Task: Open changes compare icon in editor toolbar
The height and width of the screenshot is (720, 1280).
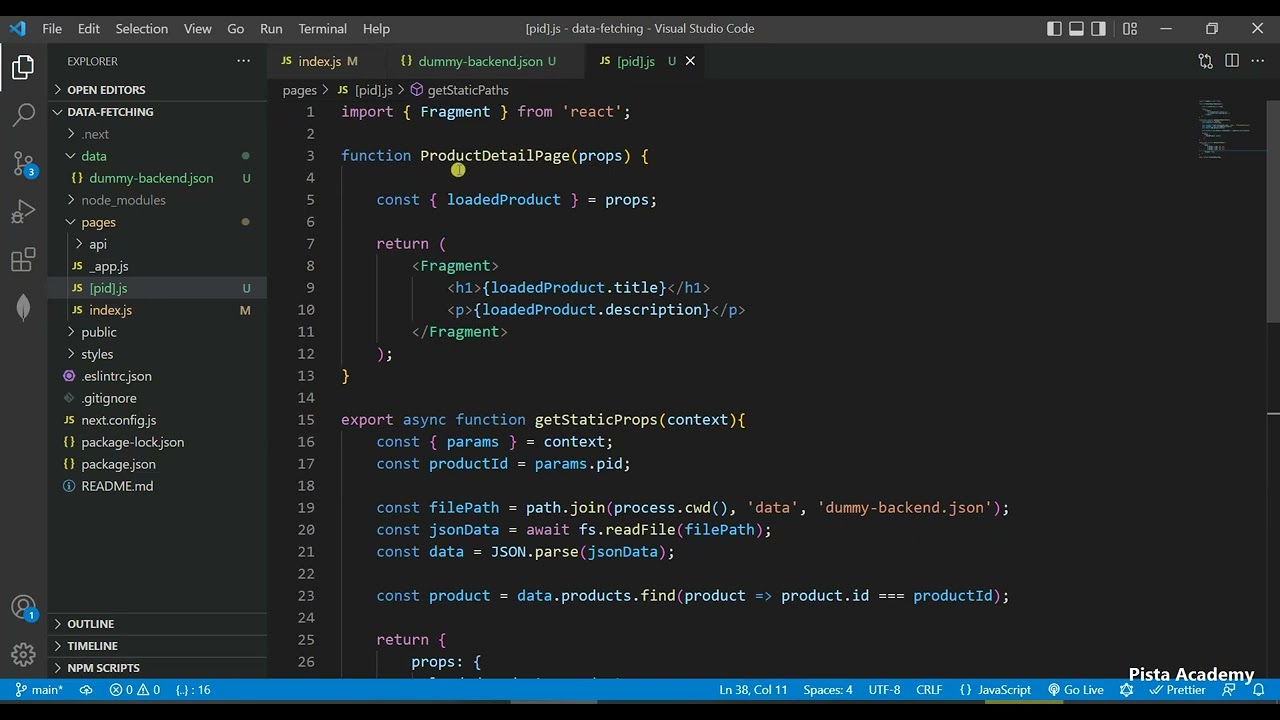Action: 1205,61
